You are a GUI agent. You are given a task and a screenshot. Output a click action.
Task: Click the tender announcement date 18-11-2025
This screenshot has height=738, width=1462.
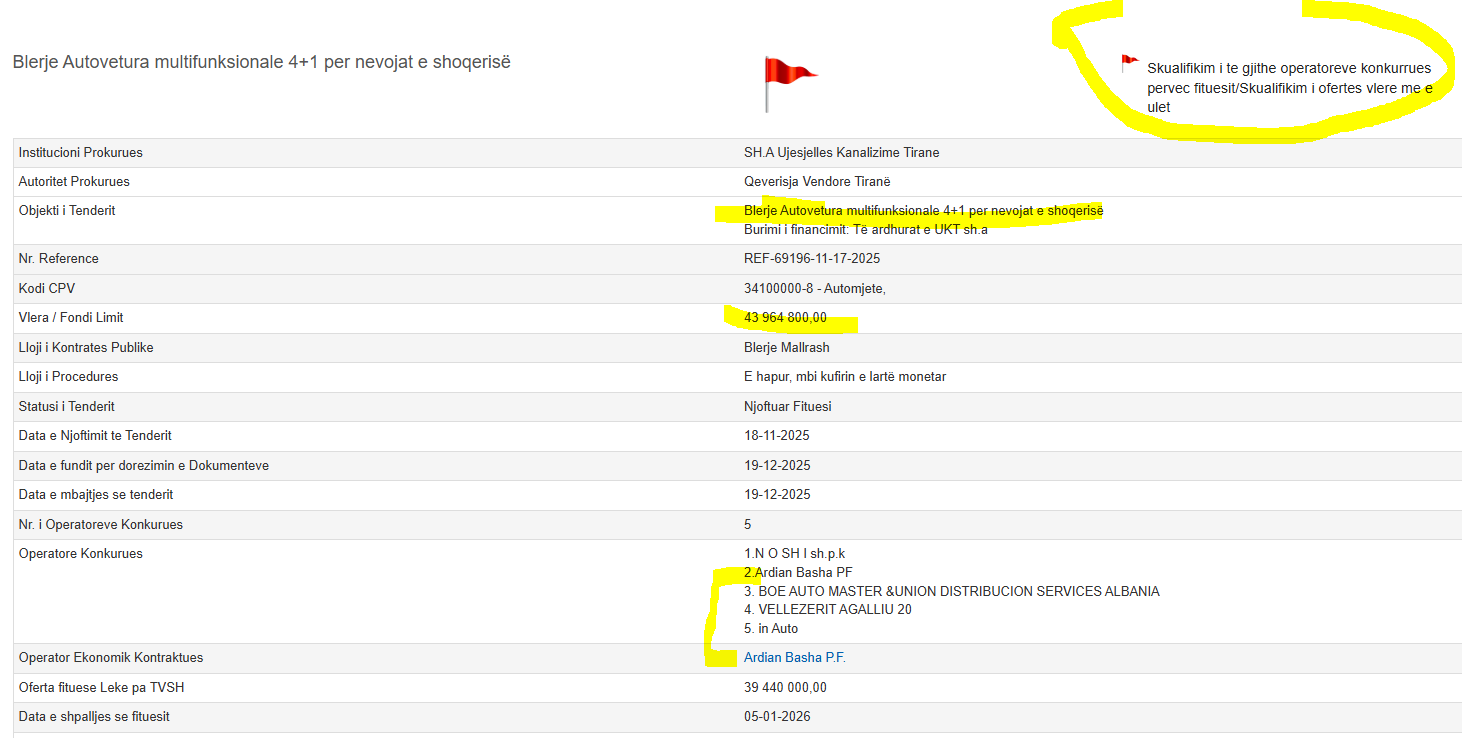click(x=776, y=436)
